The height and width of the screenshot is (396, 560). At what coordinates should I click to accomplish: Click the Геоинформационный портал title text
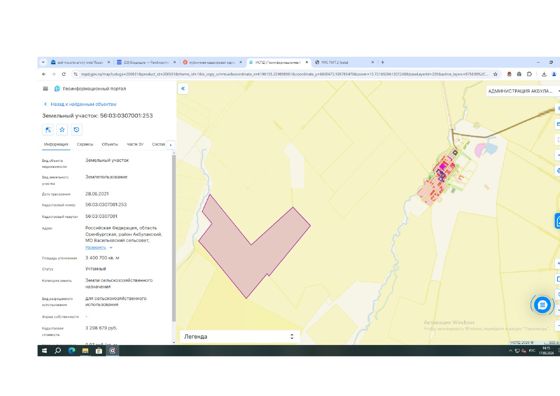tap(94, 89)
